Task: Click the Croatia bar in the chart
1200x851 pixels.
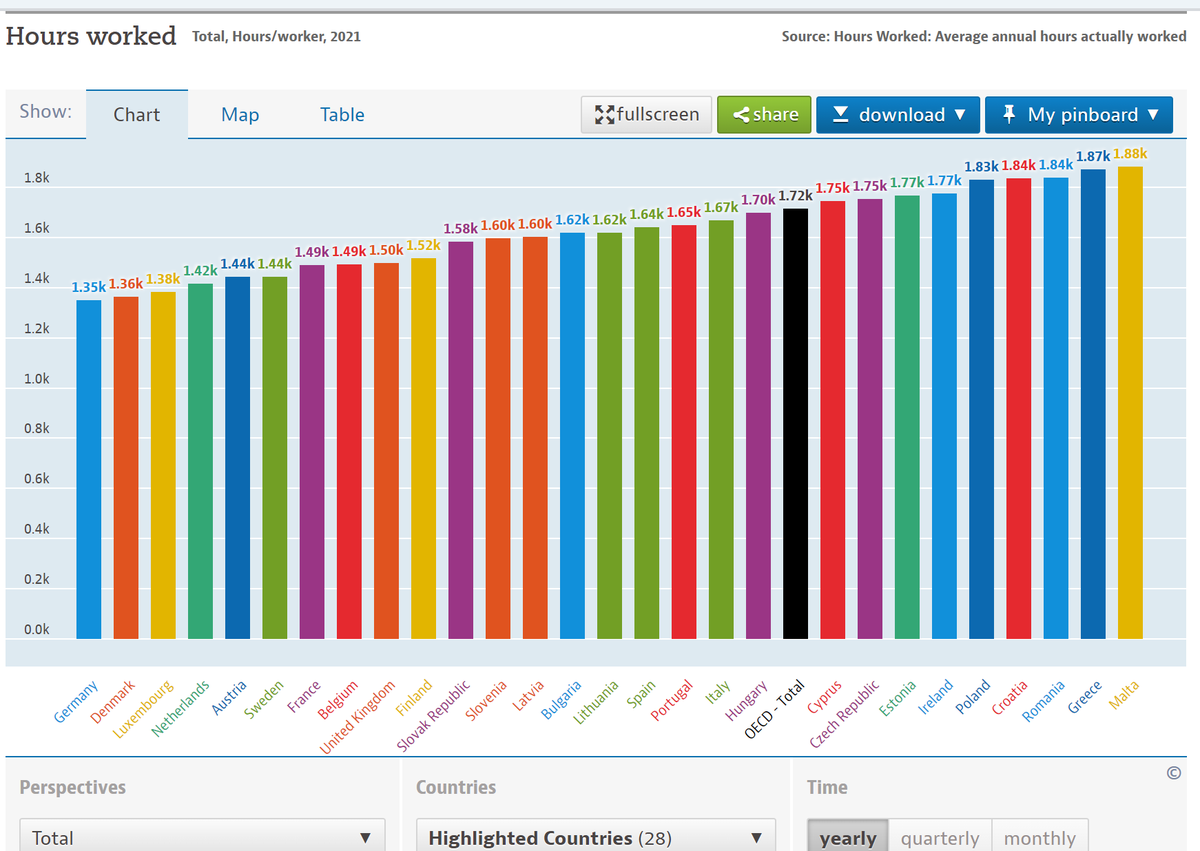Action: coord(1018,408)
